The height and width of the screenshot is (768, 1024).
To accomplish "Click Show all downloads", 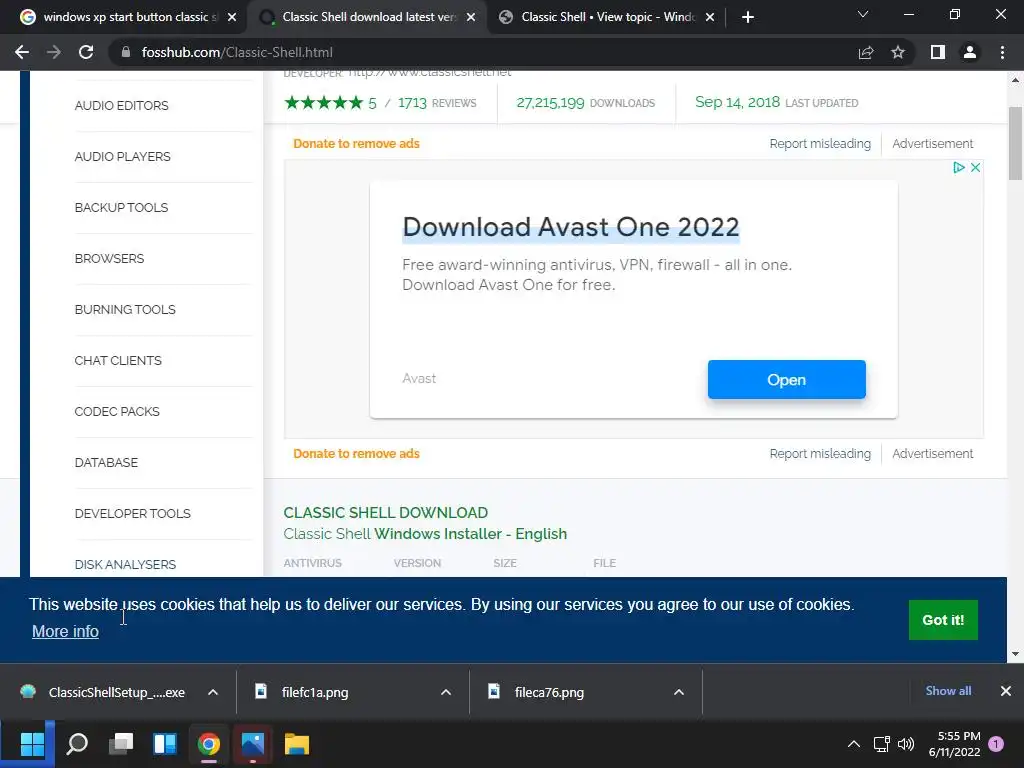I will pyautogui.click(x=948, y=690).
